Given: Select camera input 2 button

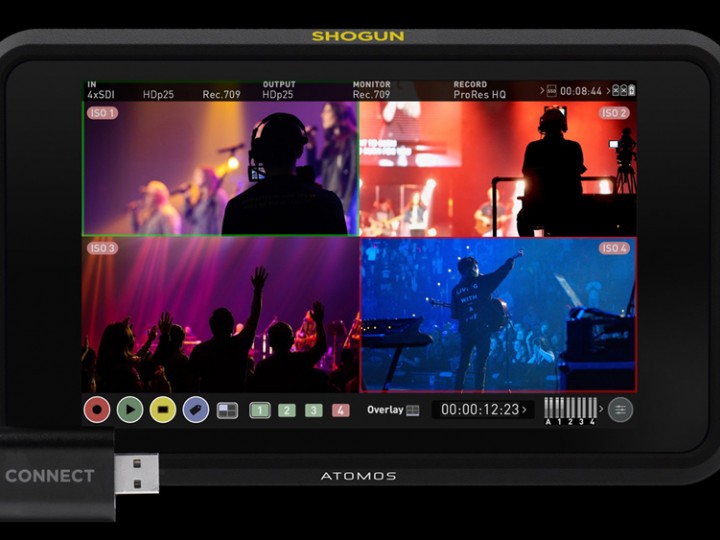Looking at the screenshot, I should pyautogui.click(x=287, y=410).
